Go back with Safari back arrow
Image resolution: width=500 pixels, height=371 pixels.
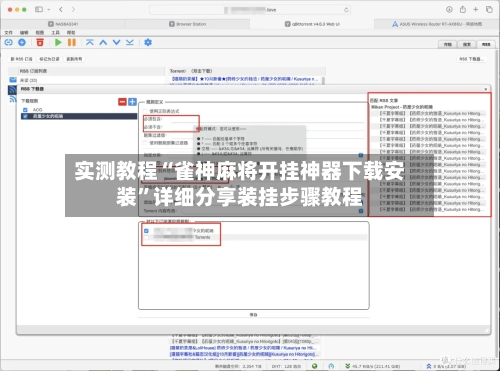pyautogui.click(x=61, y=9)
